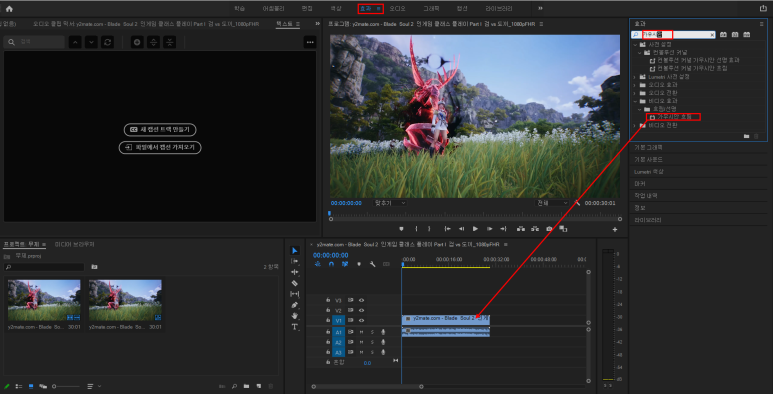Open Program monitor wrench settings
Viewport: 773px width, 394px height.
[577, 203]
